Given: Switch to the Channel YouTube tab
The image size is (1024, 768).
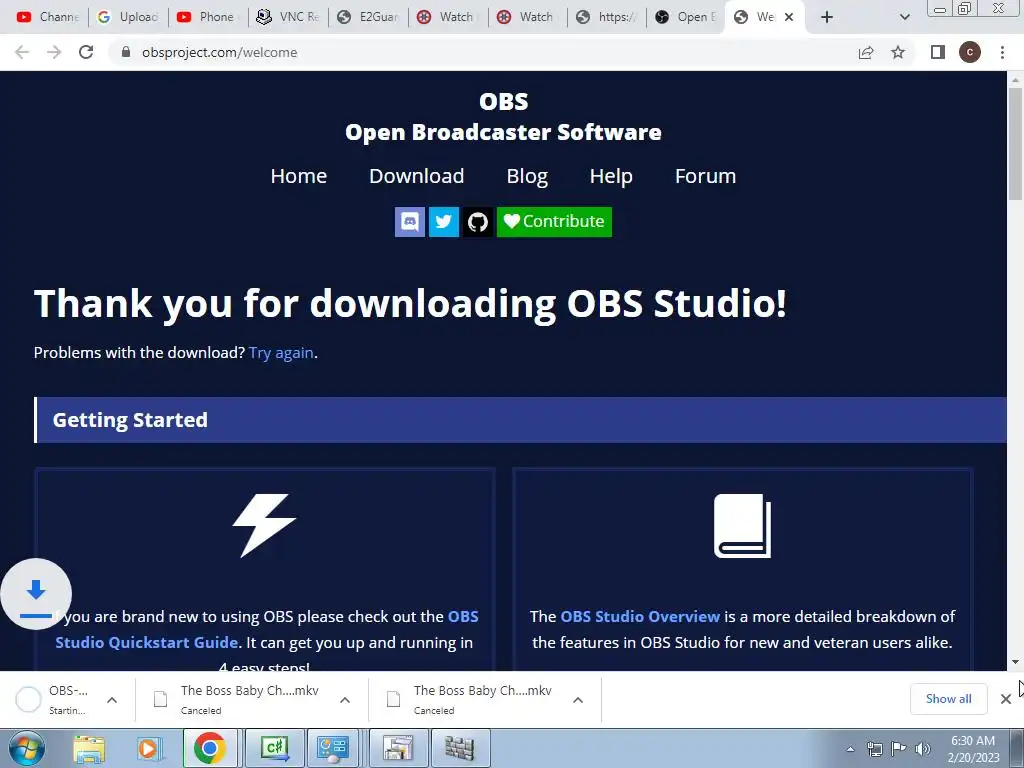Looking at the screenshot, I should (x=47, y=17).
